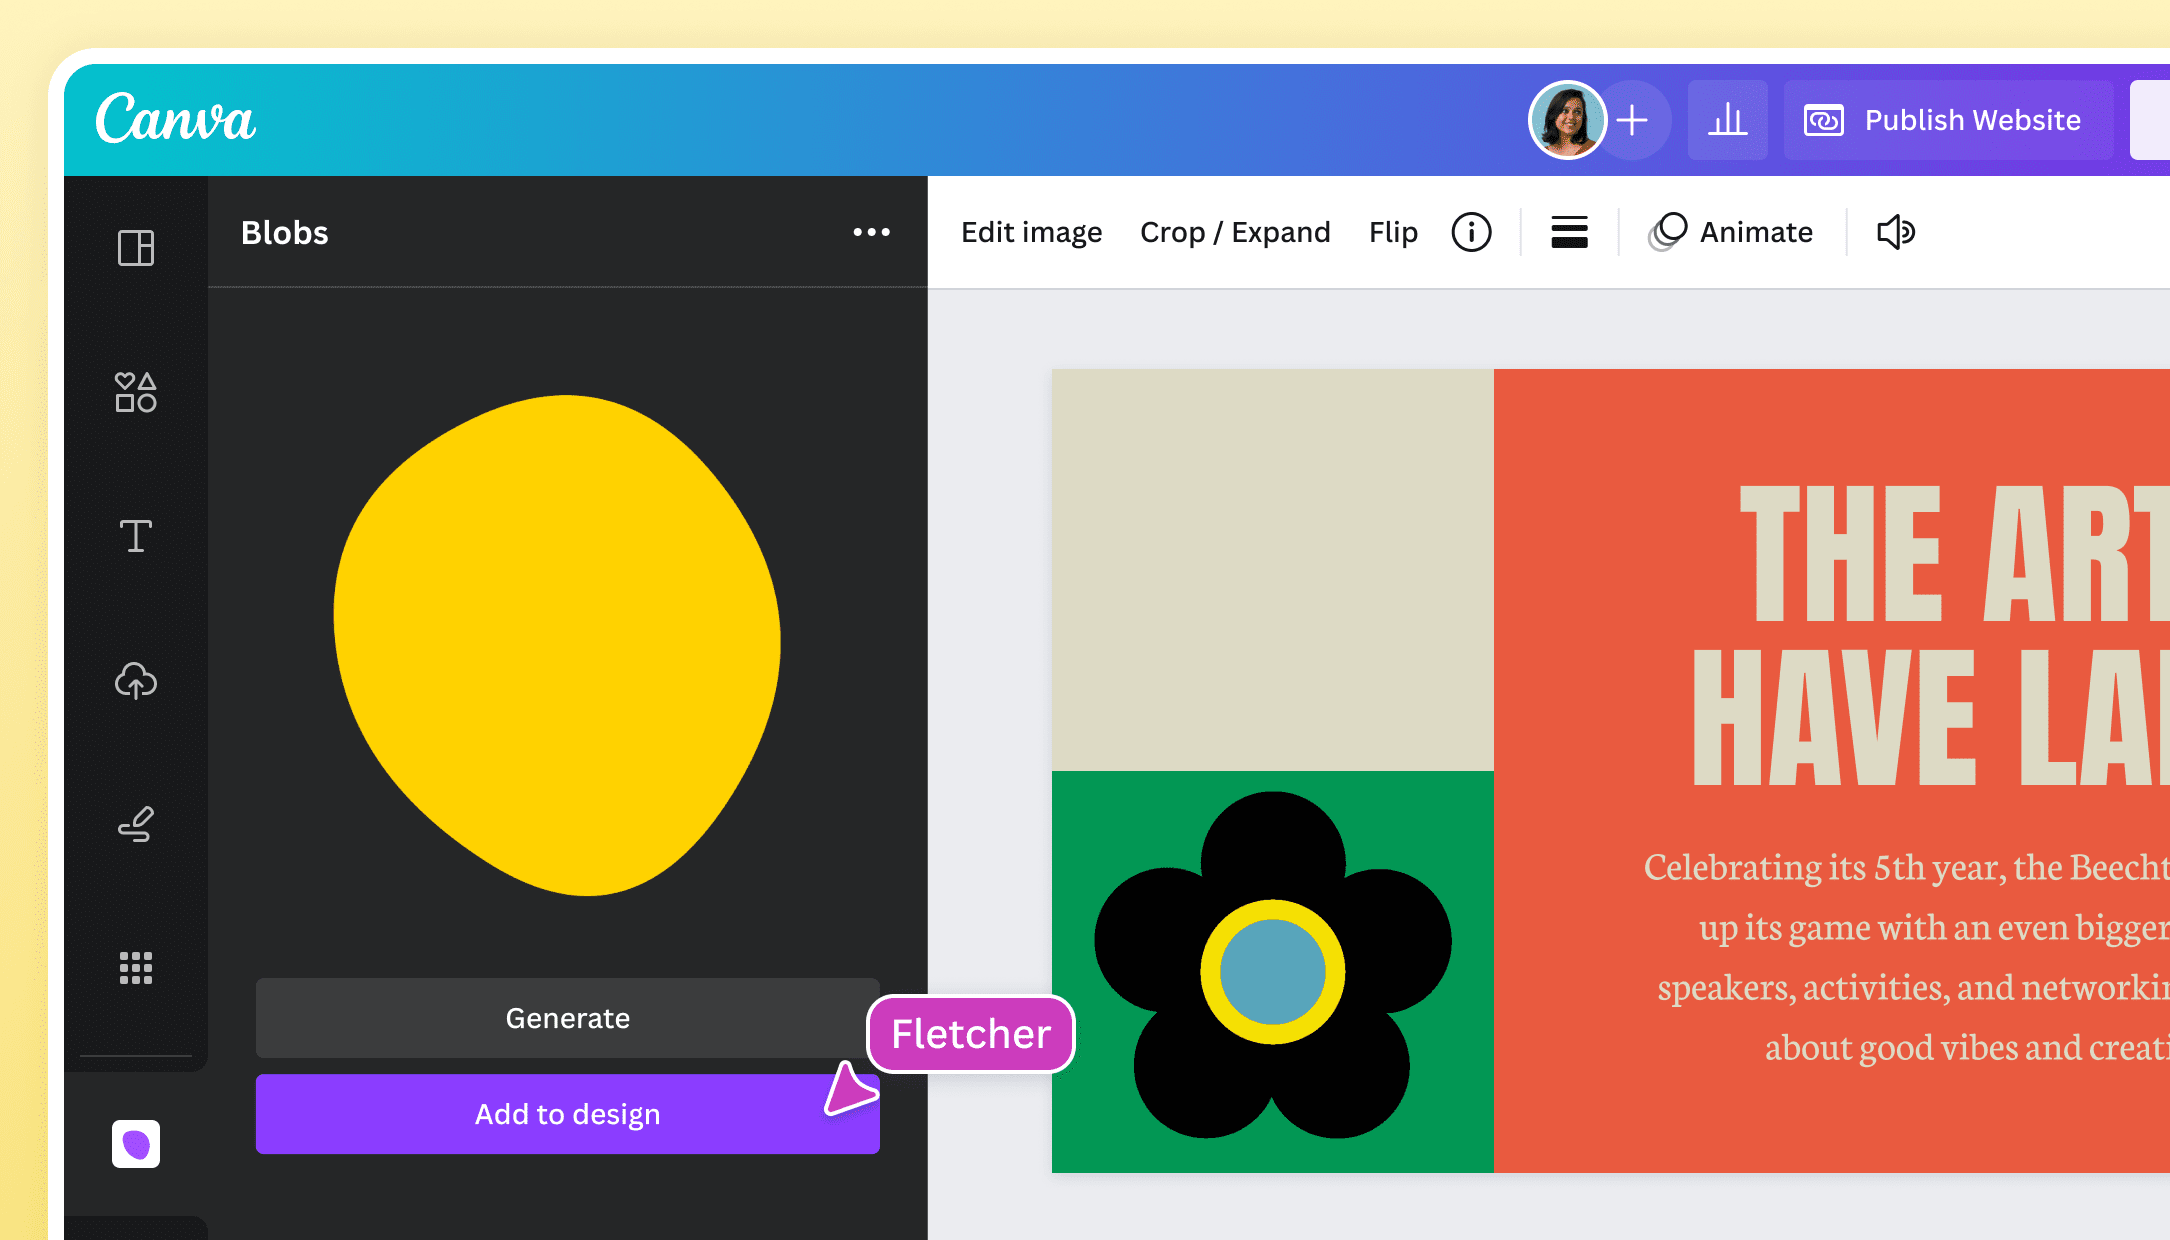Open Crop / Expand options
2170x1240 pixels.
(x=1235, y=232)
